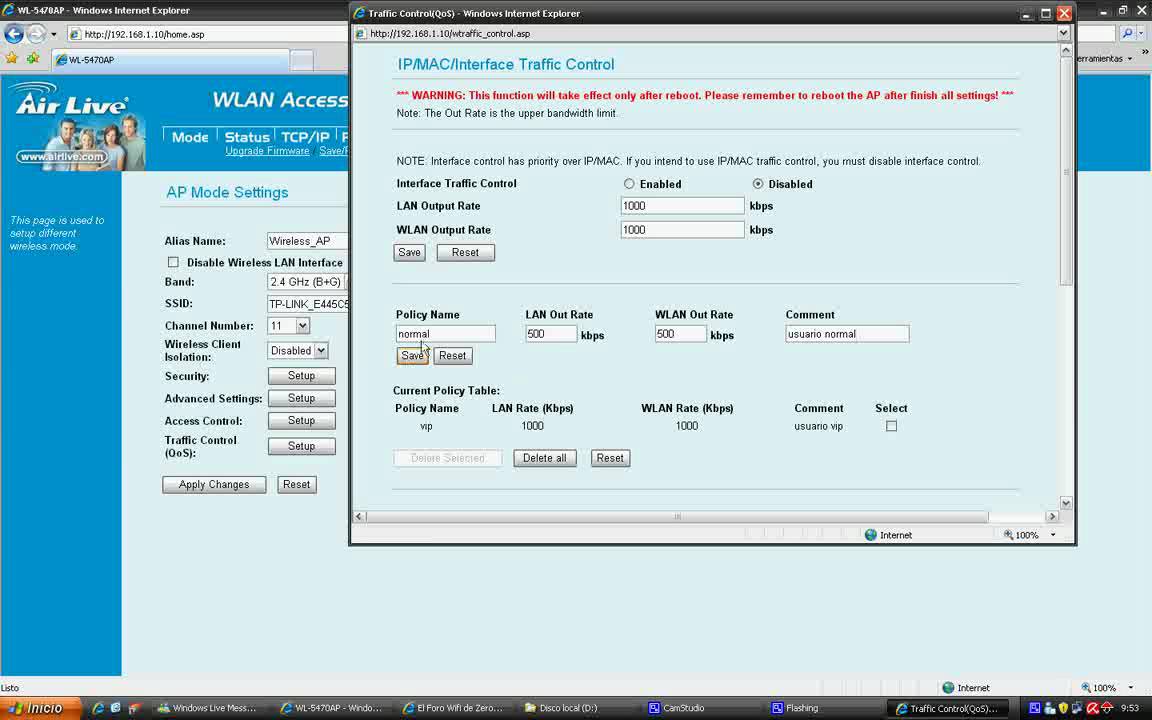1152x720 pixels.
Task: Click the red tray icon next to the clock
Action: click(1107, 708)
